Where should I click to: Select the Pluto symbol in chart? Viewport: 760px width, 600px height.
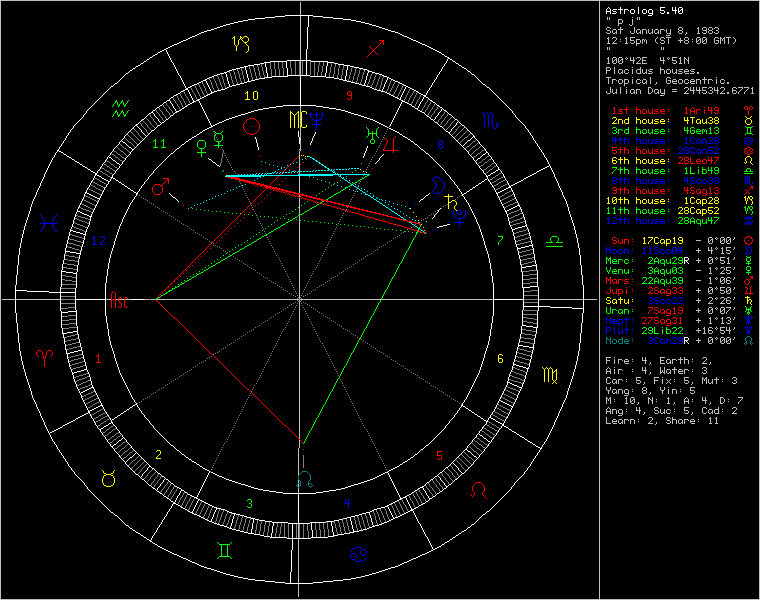[459, 218]
